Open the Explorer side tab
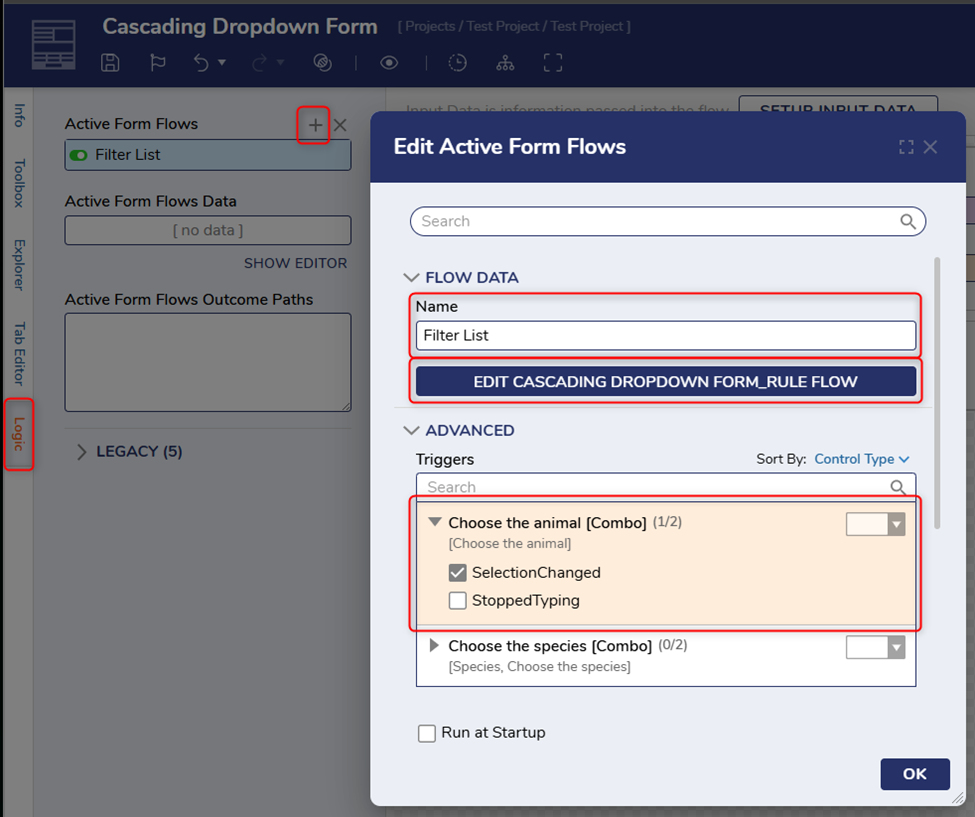This screenshot has height=817, width=975. pyautogui.click(x=18, y=264)
